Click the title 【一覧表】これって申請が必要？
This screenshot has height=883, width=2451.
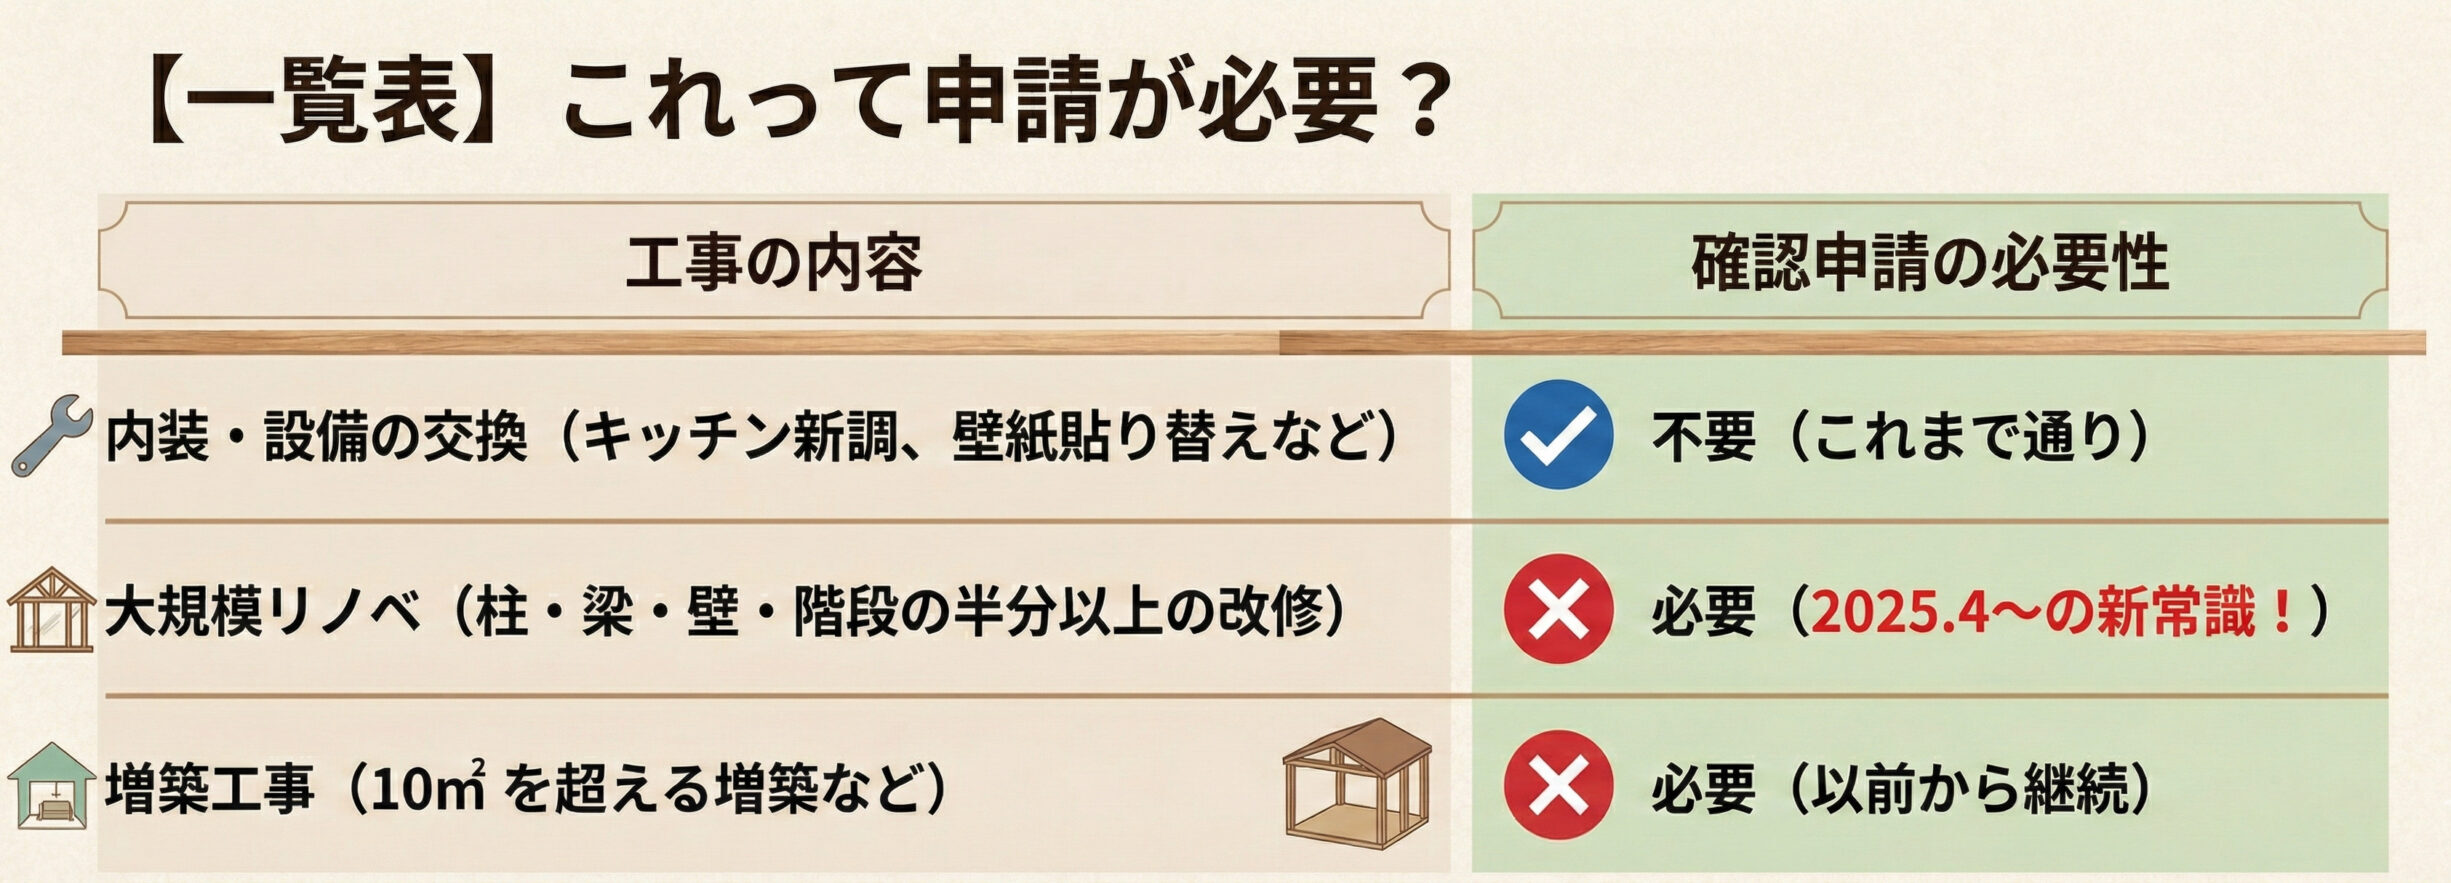point(795,103)
